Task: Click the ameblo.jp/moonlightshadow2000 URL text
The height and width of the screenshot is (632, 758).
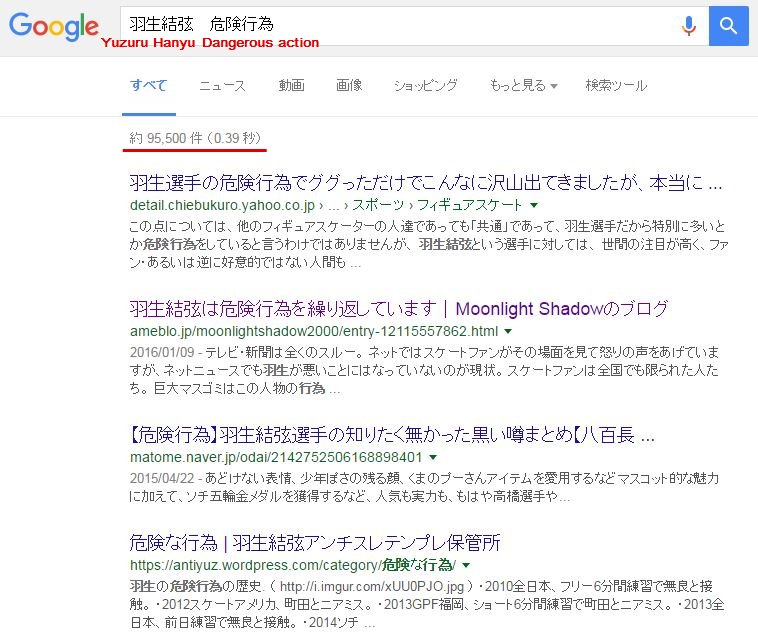Action: point(314,331)
